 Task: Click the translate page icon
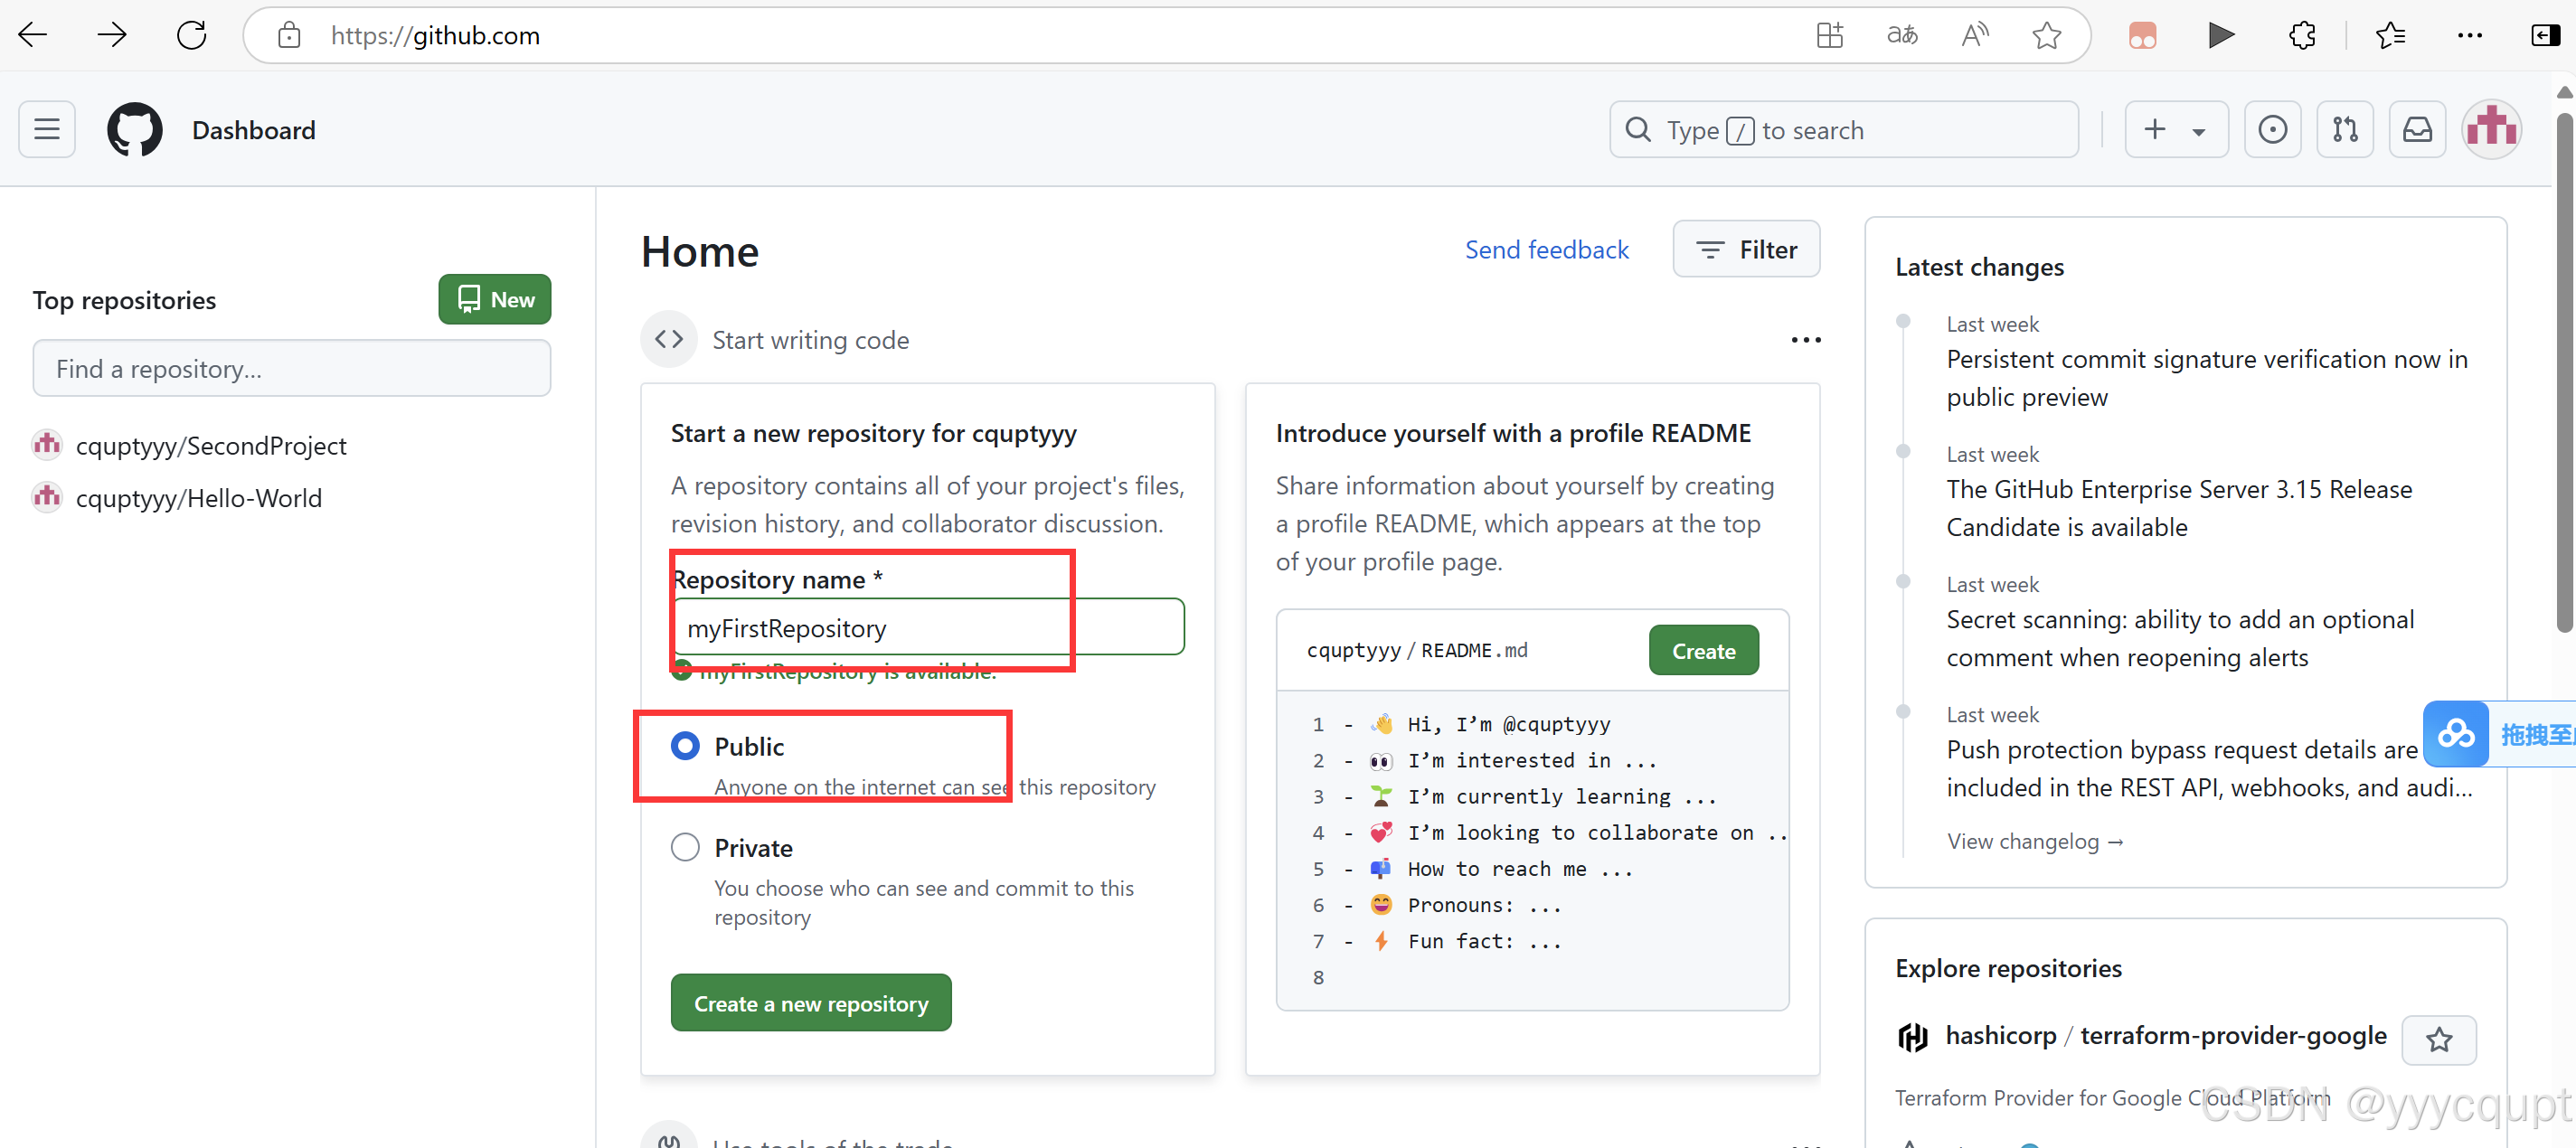(x=1902, y=36)
